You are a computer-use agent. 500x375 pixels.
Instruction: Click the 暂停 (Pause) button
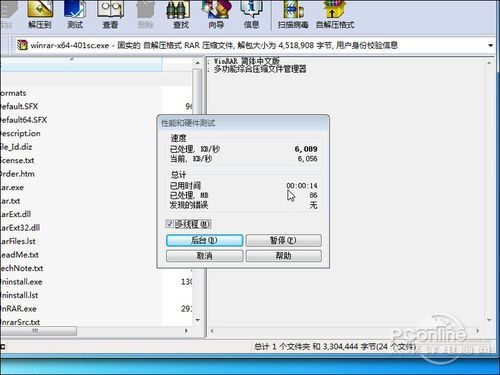coord(283,240)
